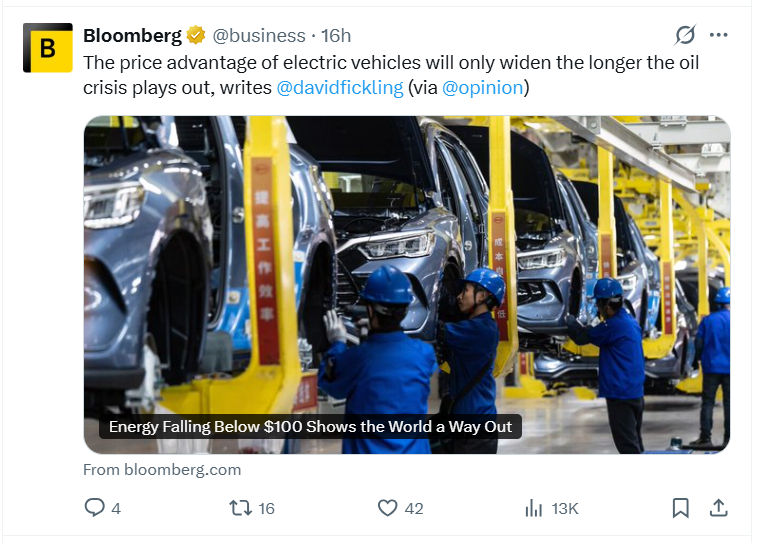Click the Bloomberg display name
Screen dimensions: 767x543
click(x=132, y=36)
